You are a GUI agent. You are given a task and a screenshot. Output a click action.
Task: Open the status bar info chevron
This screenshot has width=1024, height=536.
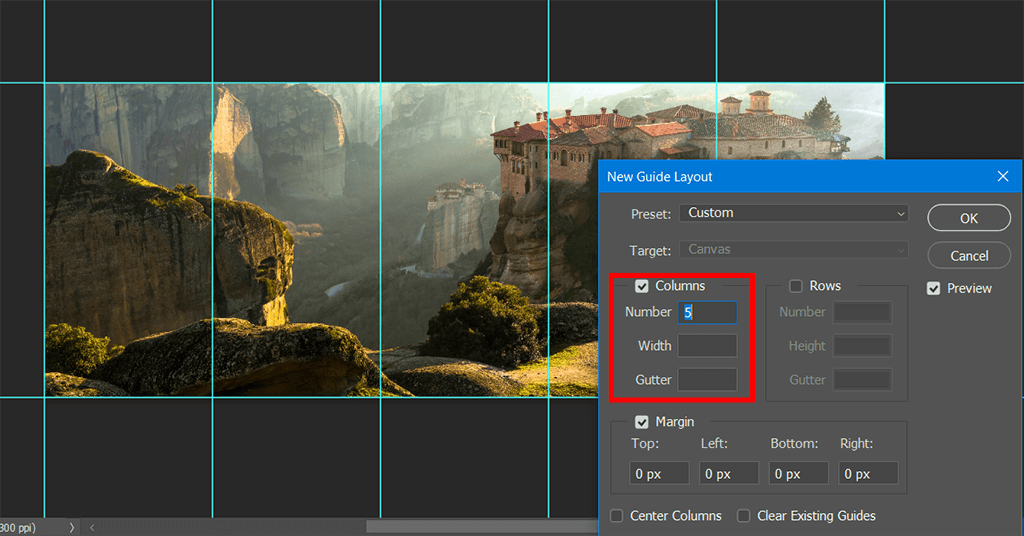tap(72, 528)
